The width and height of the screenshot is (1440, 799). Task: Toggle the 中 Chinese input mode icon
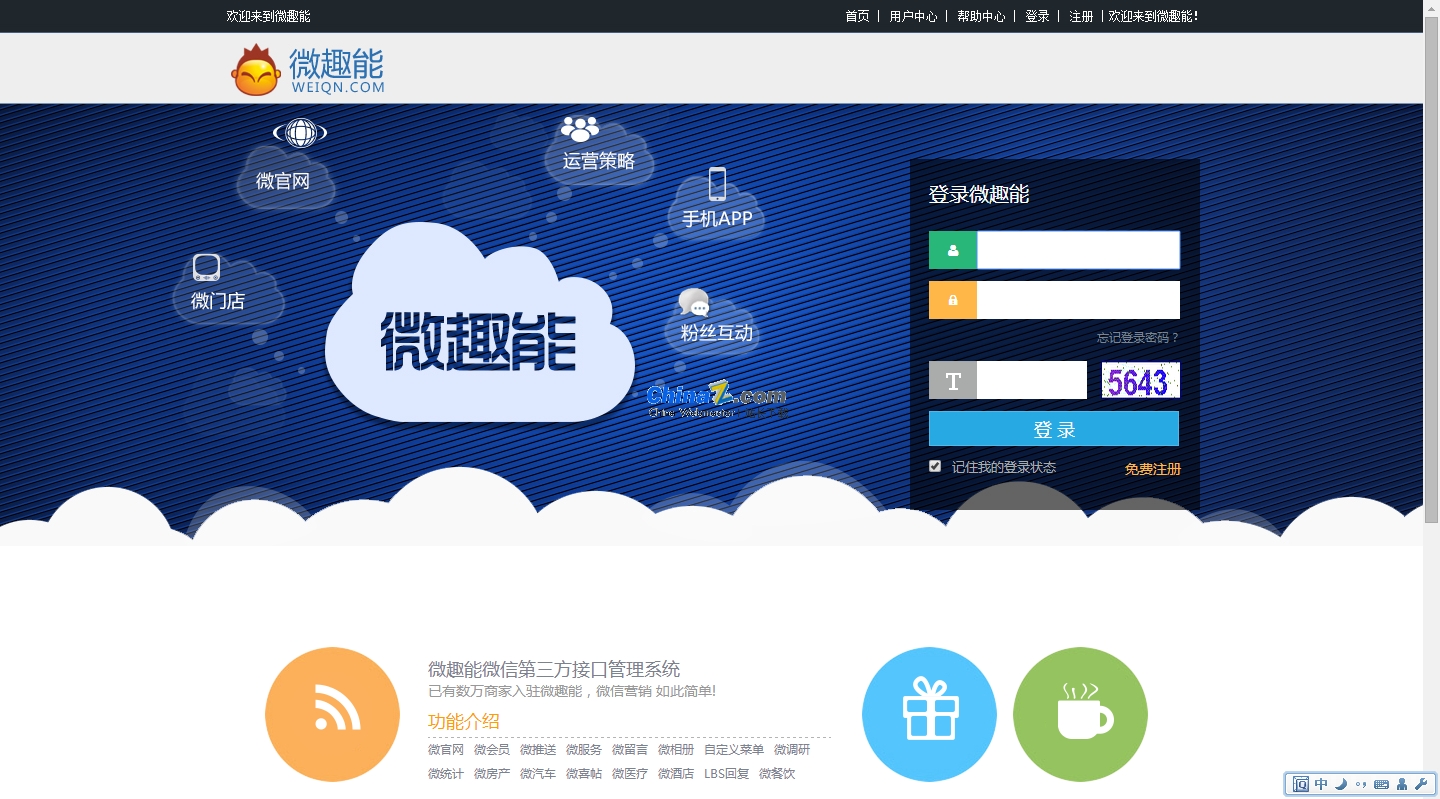click(1321, 784)
